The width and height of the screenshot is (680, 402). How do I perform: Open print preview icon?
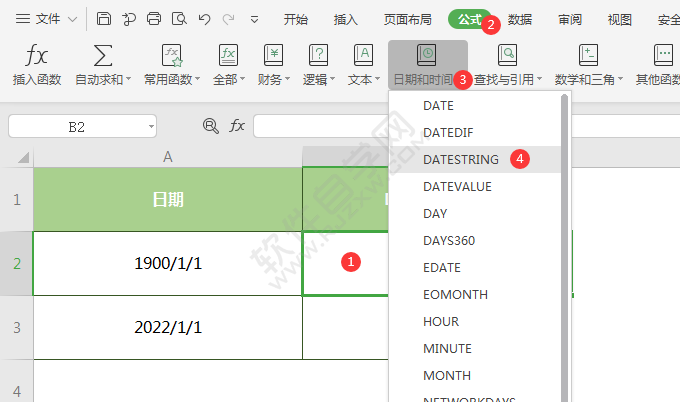[179, 19]
